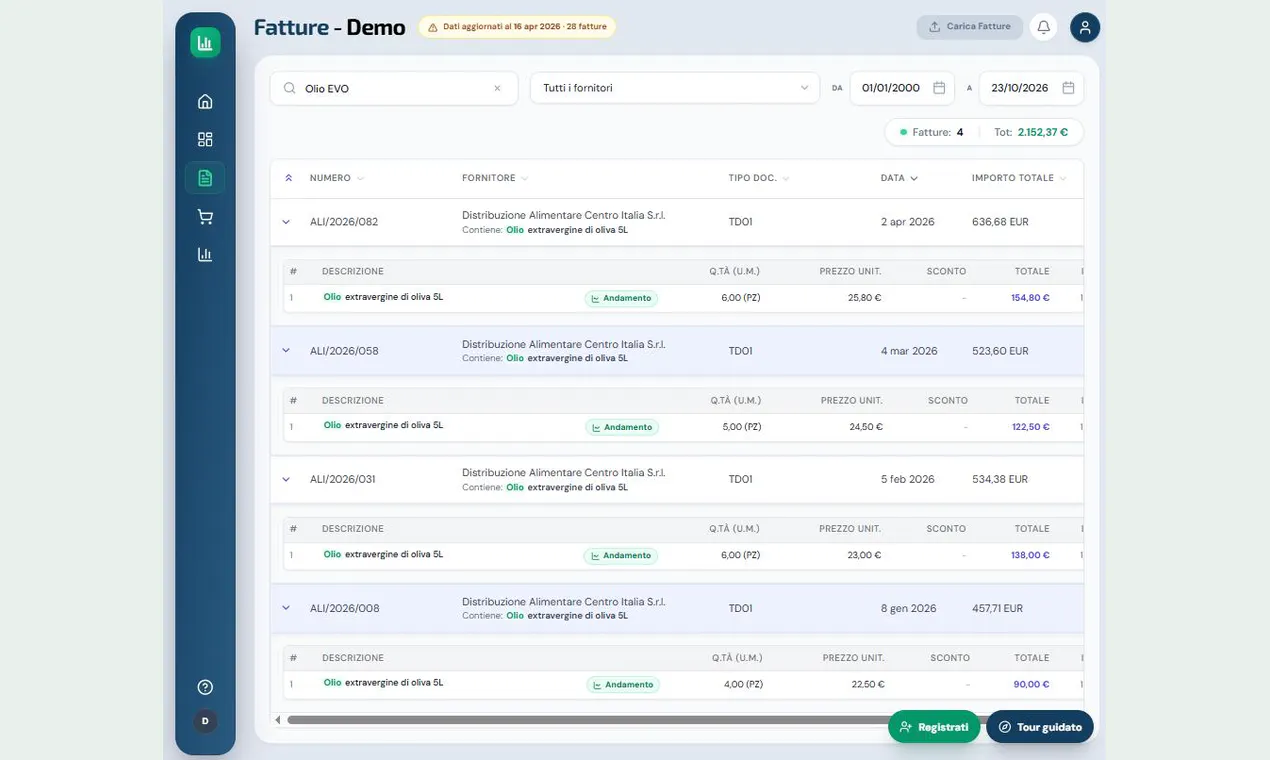Open the dashboard grid icon in sidebar
Image resolution: width=1270 pixels, height=760 pixels.
[x=205, y=139]
